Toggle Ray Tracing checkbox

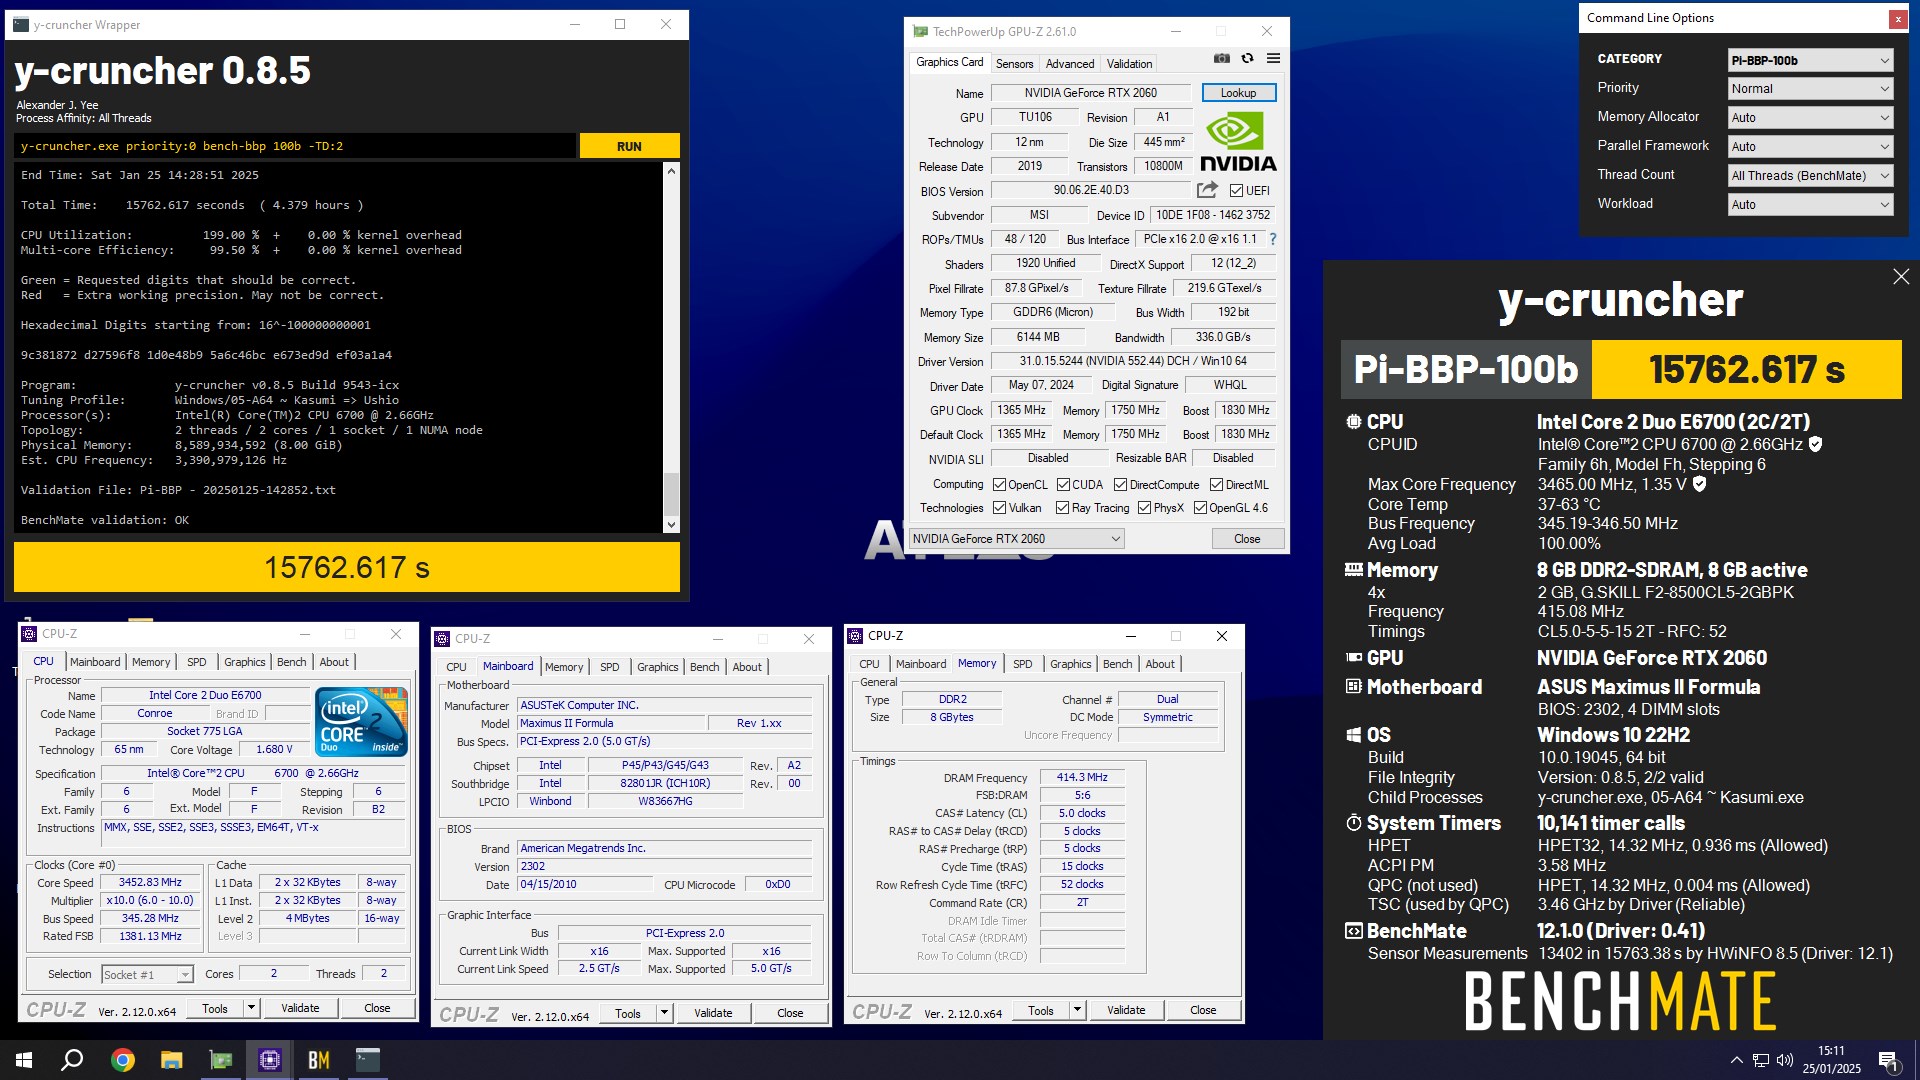[1062, 508]
